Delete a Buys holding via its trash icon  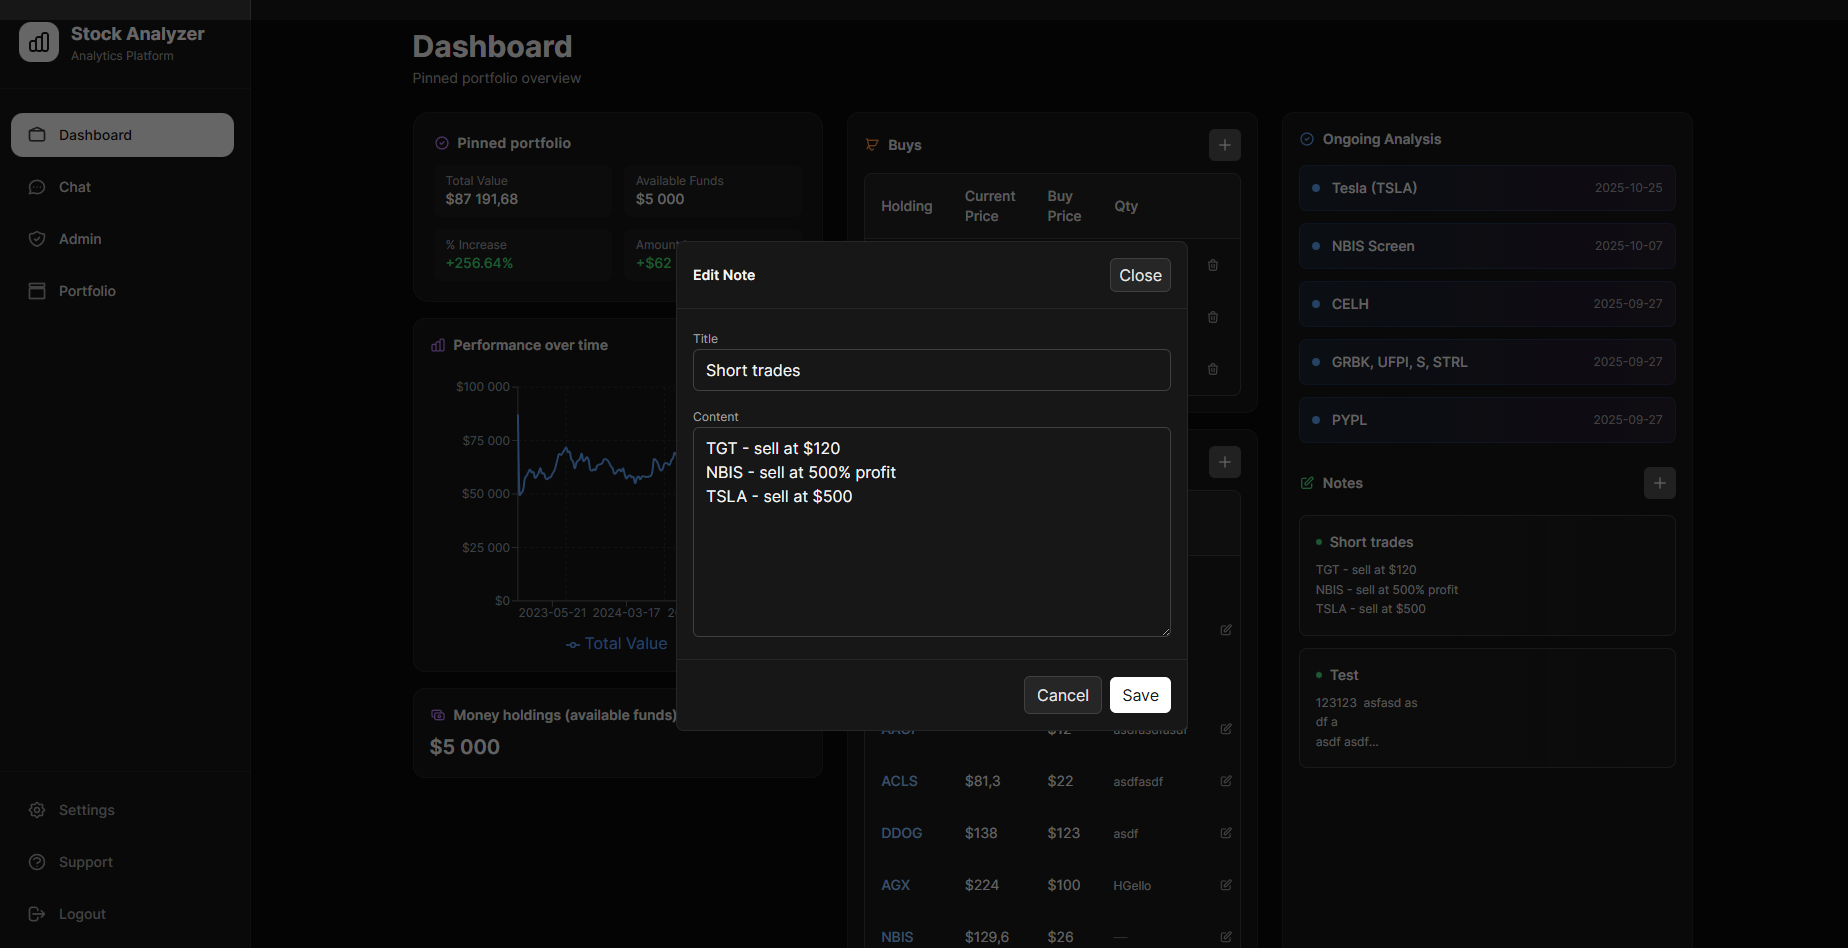[1213, 265]
